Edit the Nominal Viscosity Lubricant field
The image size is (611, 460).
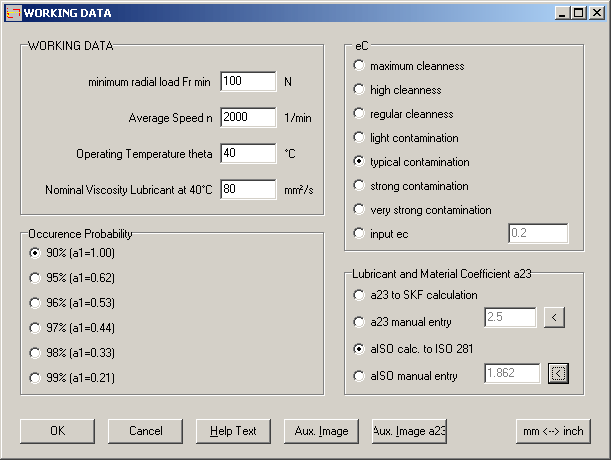[x=248, y=190]
